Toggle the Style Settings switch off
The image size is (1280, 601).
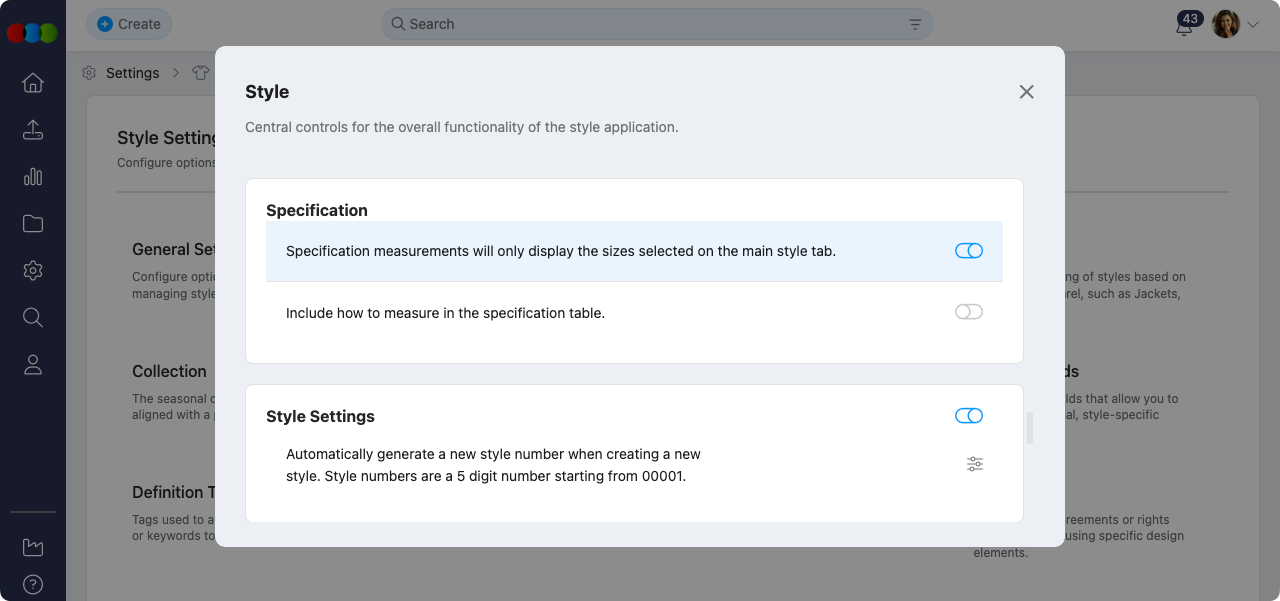[x=968, y=416]
